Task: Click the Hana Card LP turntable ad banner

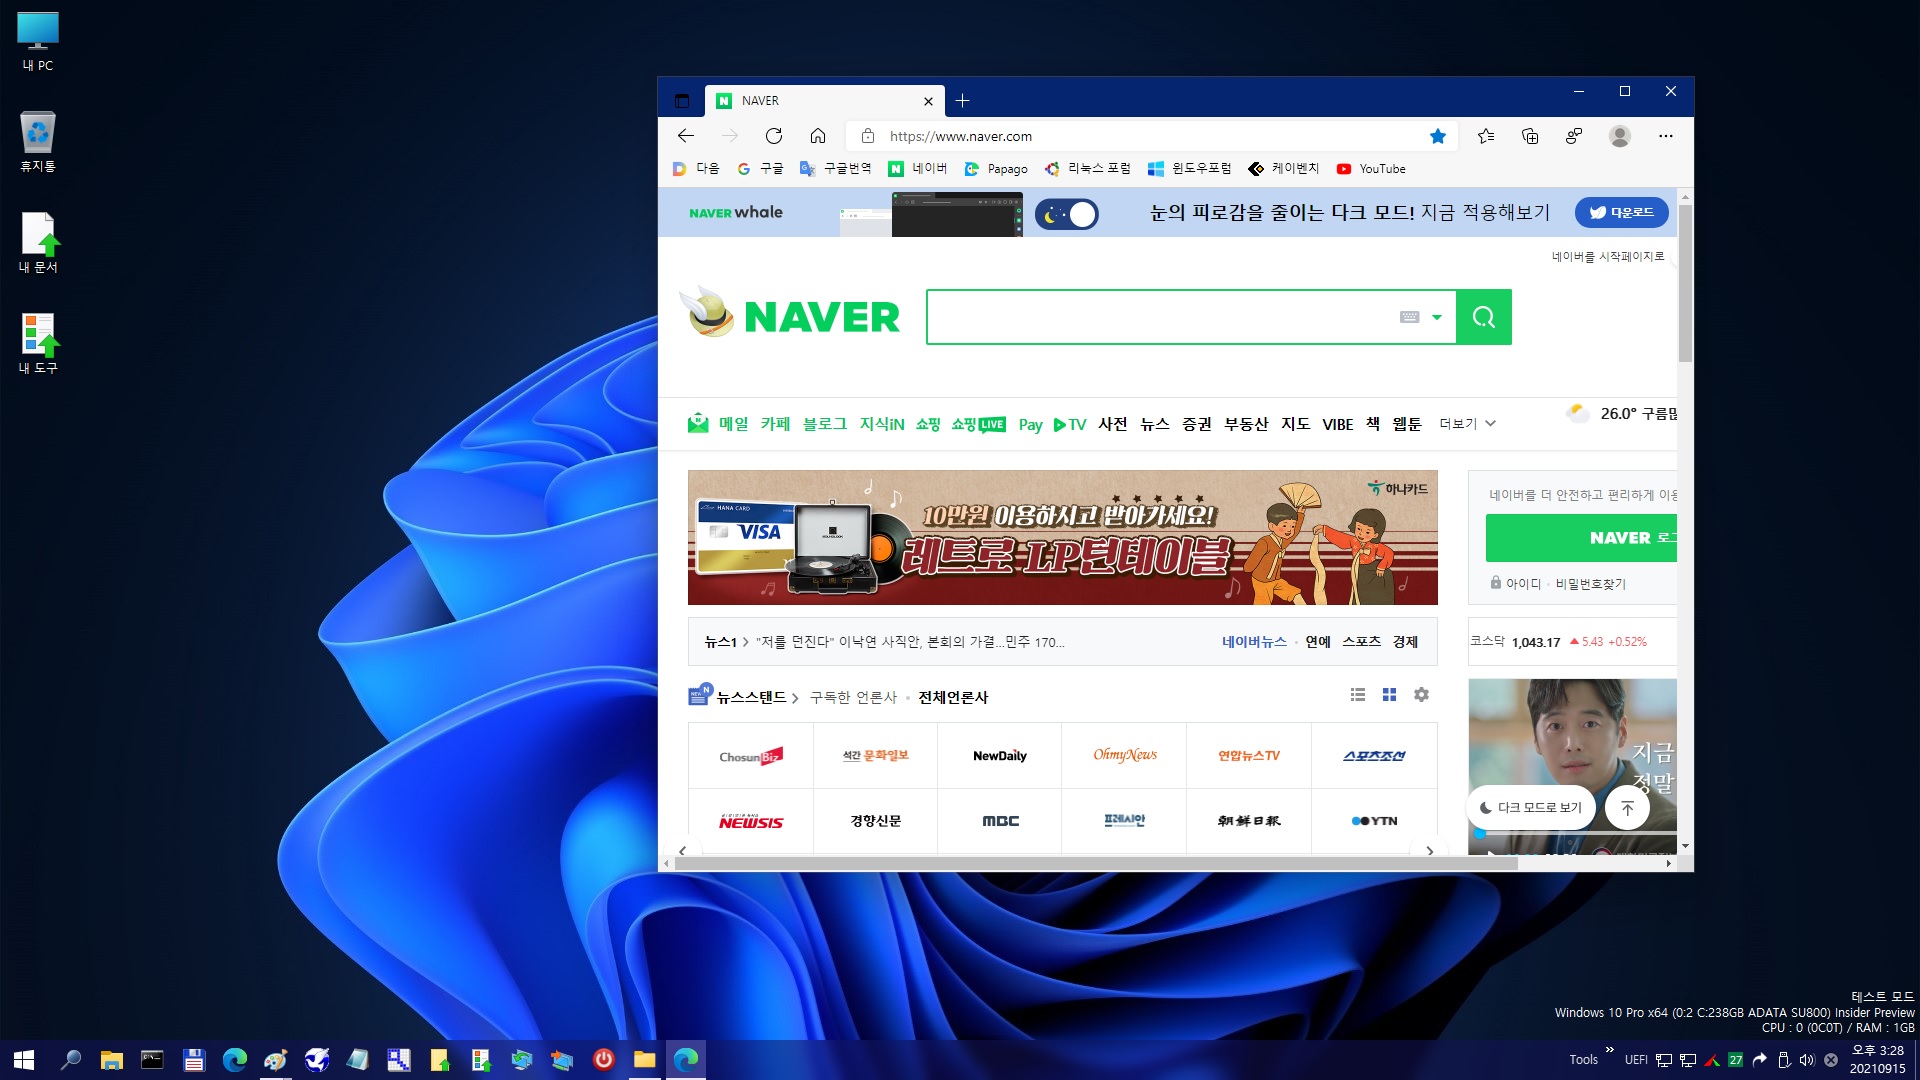Action: point(1063,538)
